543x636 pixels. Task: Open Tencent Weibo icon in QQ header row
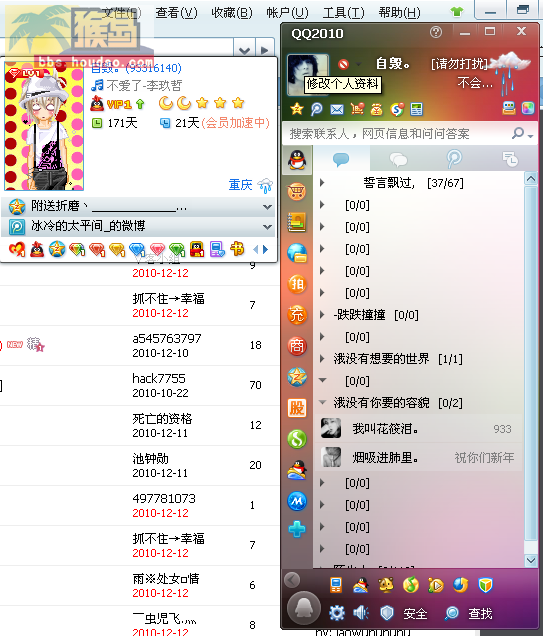pyautogui.click(x=316, y=109)
